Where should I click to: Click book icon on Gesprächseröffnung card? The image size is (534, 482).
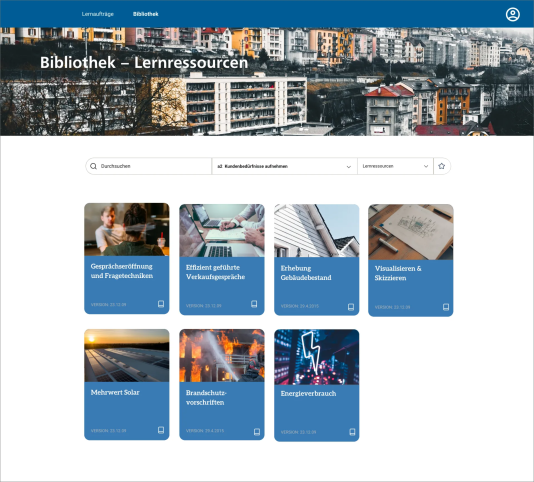(161, 304)
